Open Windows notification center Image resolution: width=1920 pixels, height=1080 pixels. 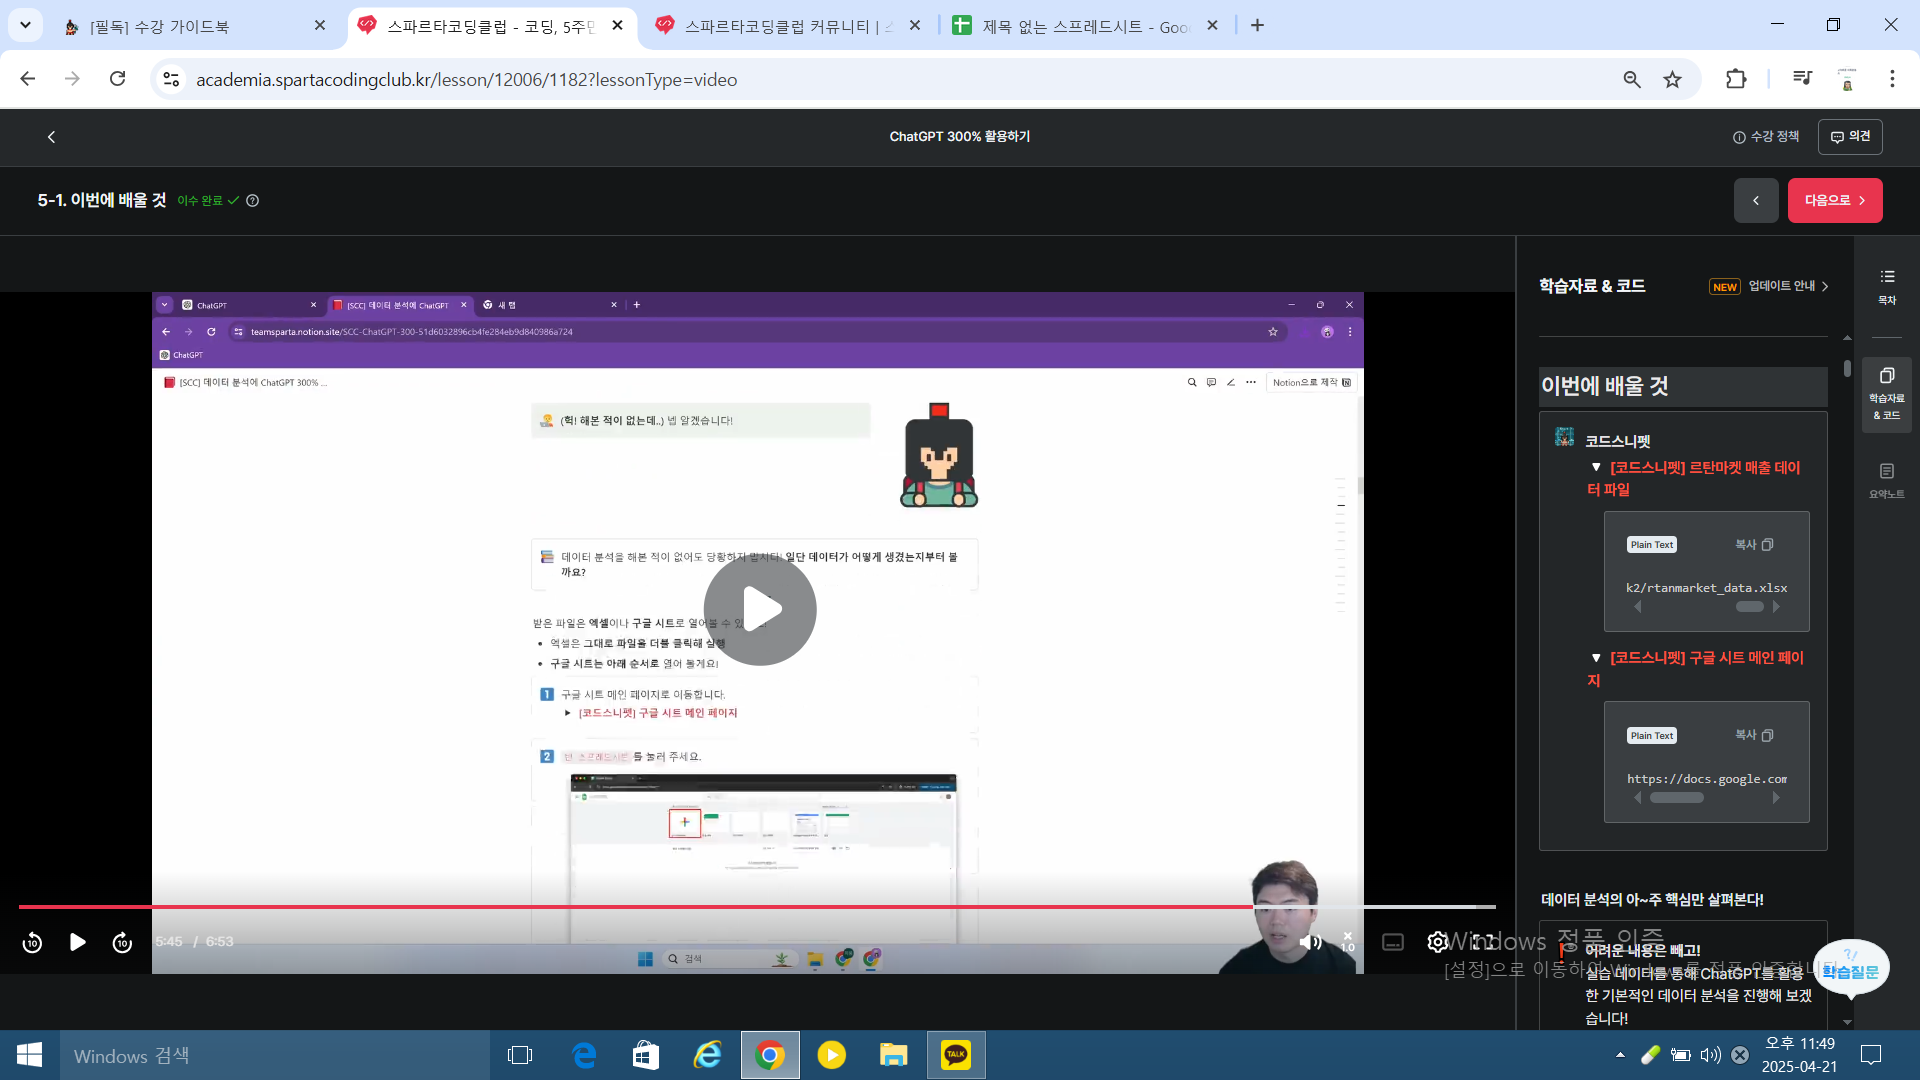(1871, 1055)
